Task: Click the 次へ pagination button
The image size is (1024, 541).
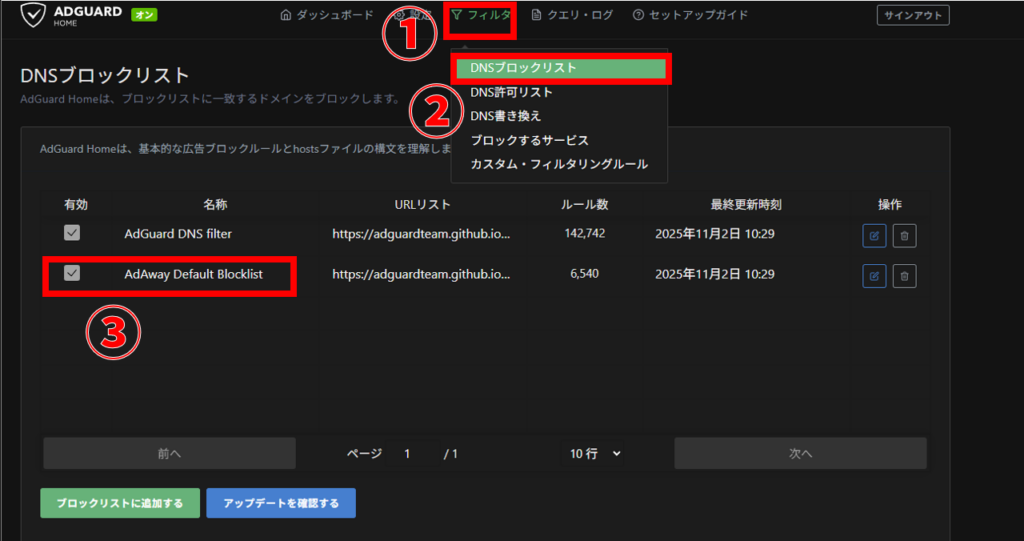Action: tap(800, 453)
